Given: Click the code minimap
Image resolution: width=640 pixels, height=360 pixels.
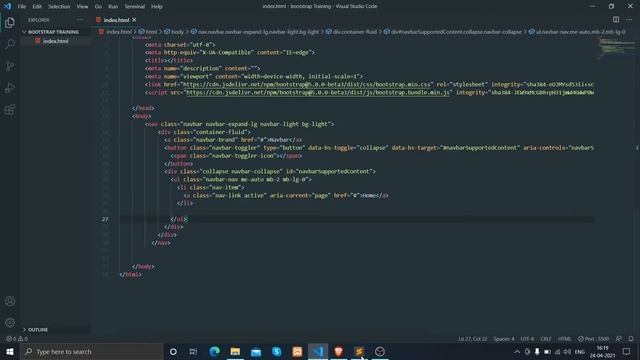Looking at the screenshot, I should (616, 48).
